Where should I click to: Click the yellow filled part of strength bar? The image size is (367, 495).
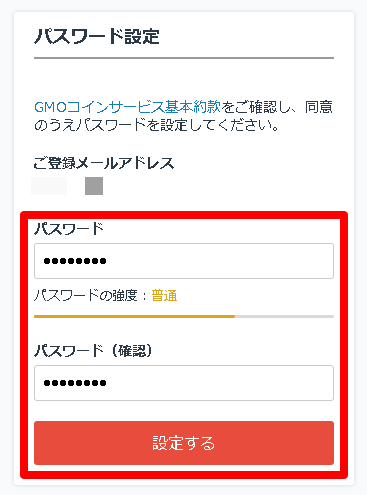(x=134, y=316)
